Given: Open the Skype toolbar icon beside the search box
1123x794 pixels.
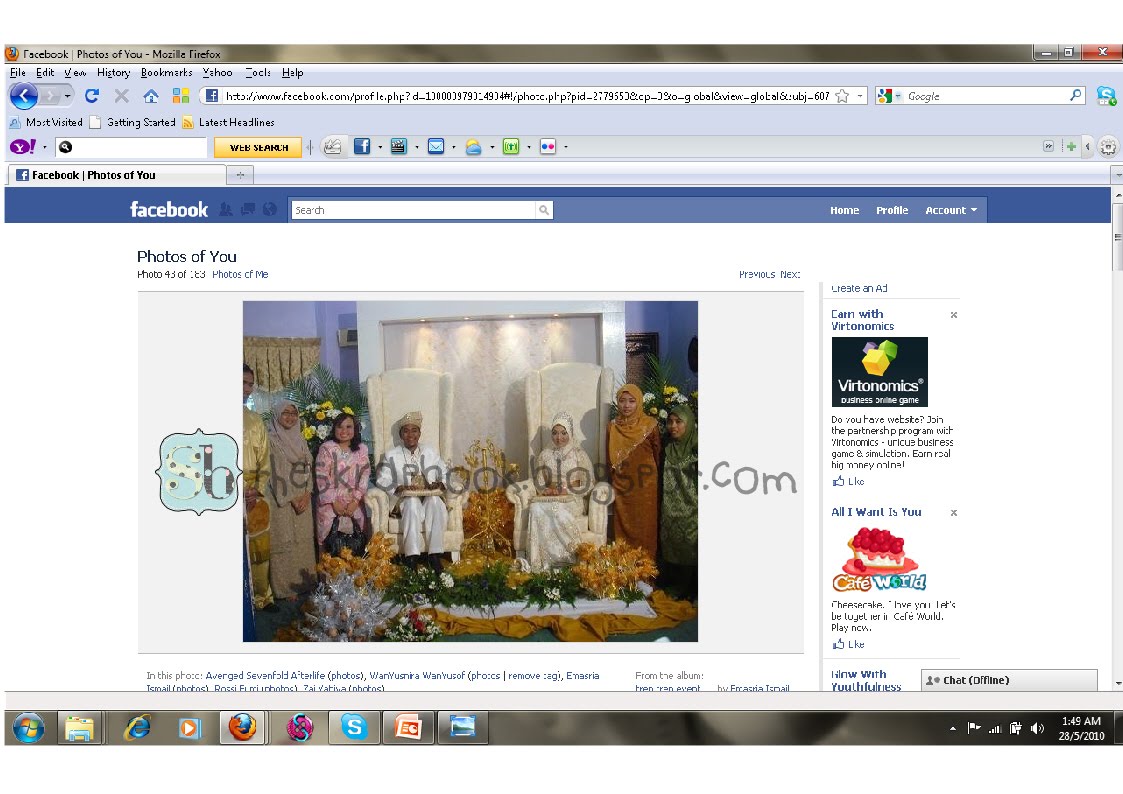Looking at the screenshot, I should (1106, 95).
